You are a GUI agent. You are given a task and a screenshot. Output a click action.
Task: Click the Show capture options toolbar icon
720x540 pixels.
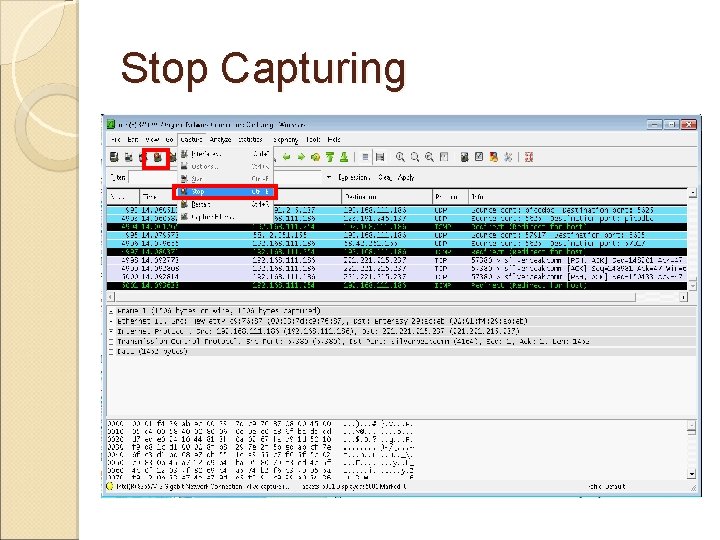click(x=129, y=158)
